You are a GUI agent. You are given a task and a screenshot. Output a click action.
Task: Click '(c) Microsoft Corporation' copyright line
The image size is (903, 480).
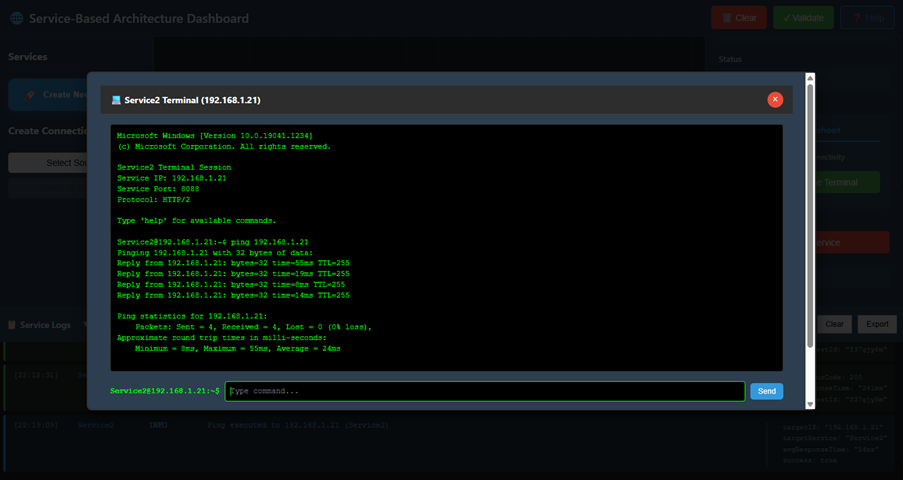[224, 146]
